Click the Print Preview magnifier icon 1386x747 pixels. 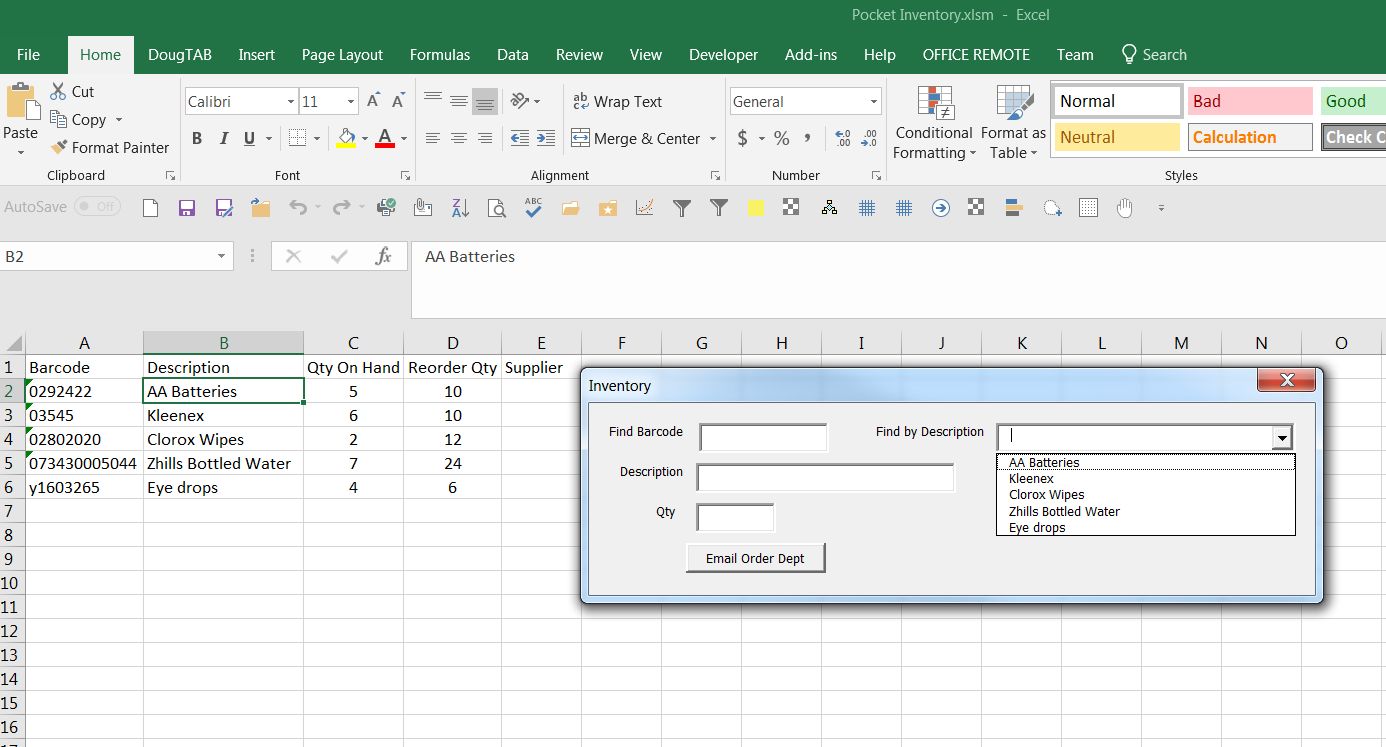tap(496, 208)
